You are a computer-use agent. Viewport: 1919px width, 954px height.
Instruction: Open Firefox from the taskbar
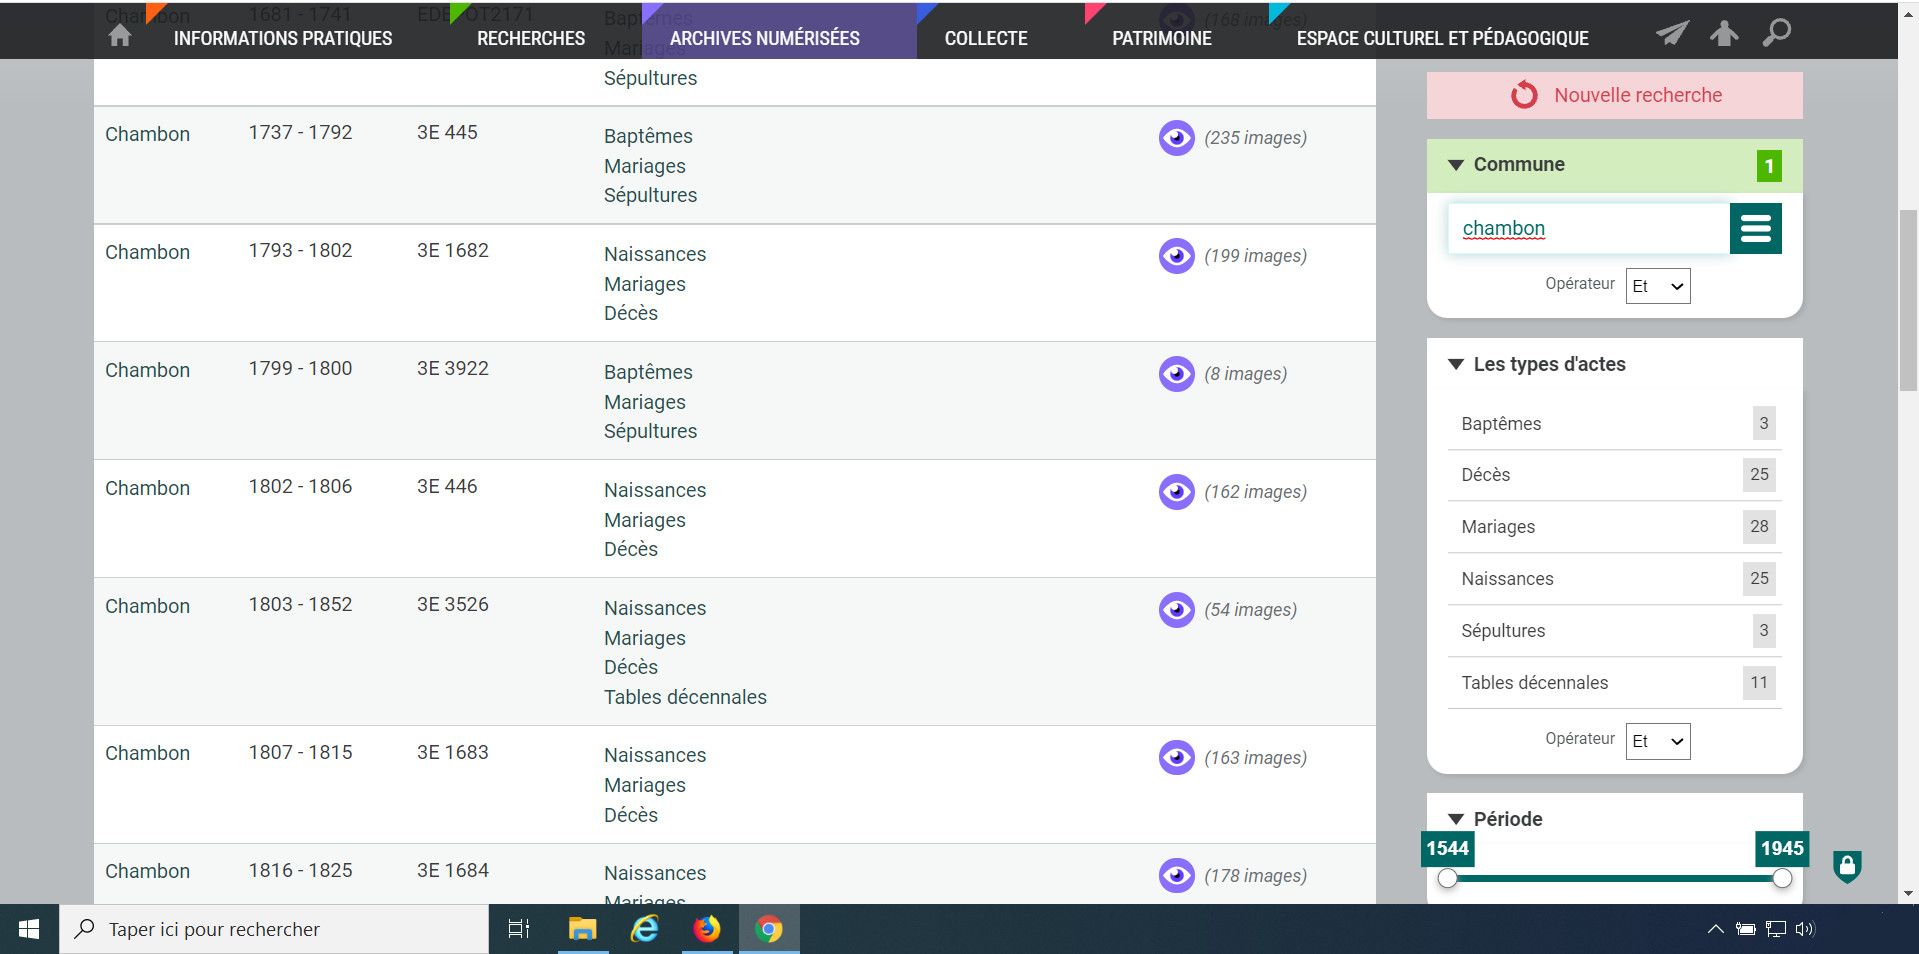[x=707, y=929]
